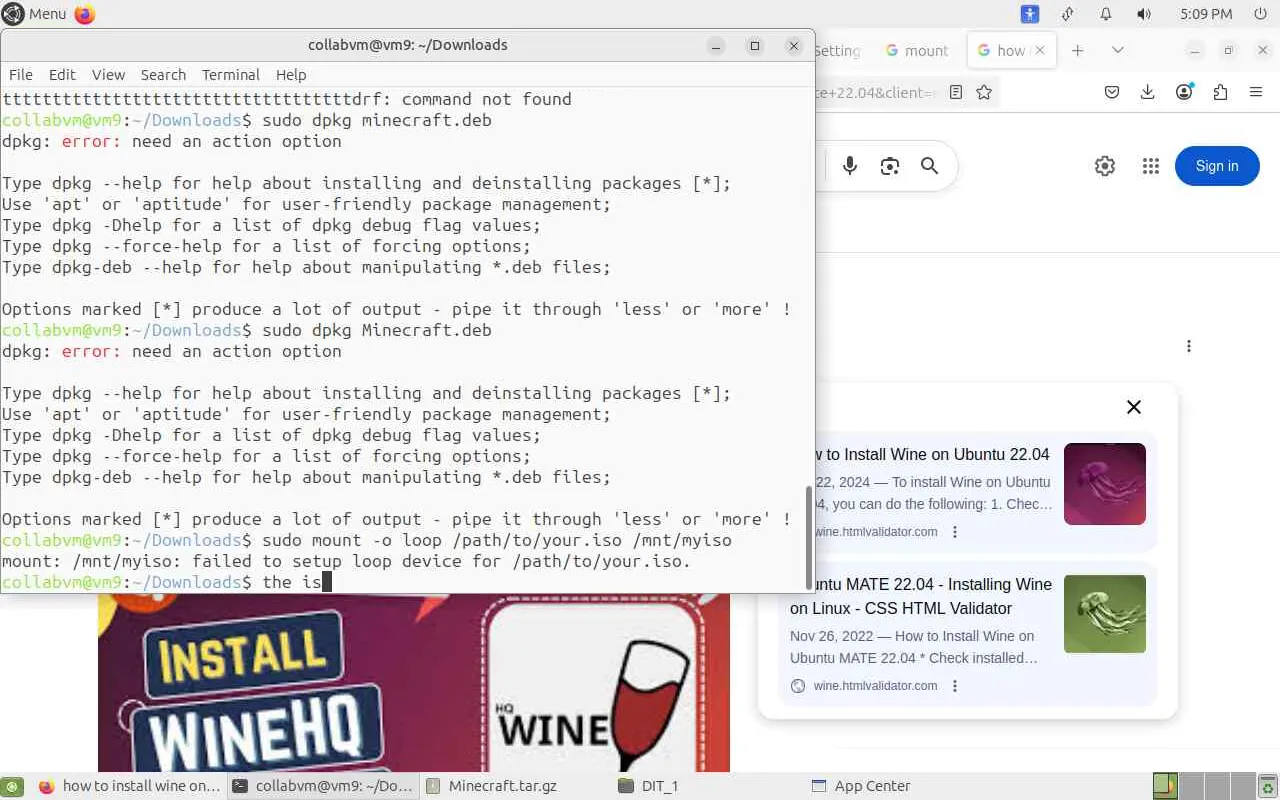Open options for the first wine.htmlvalidator.com result
Viewport: 1280px width, 800px height.
point(955,532)
